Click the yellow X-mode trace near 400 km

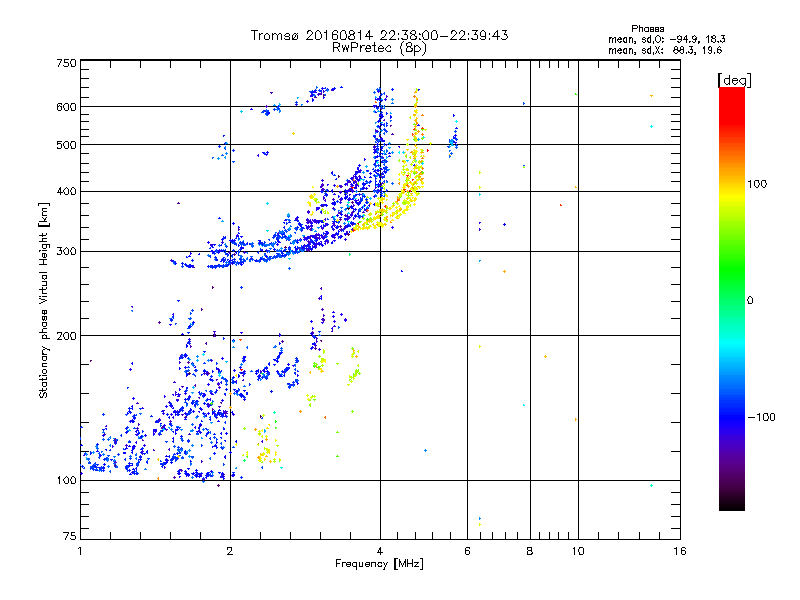406,194
